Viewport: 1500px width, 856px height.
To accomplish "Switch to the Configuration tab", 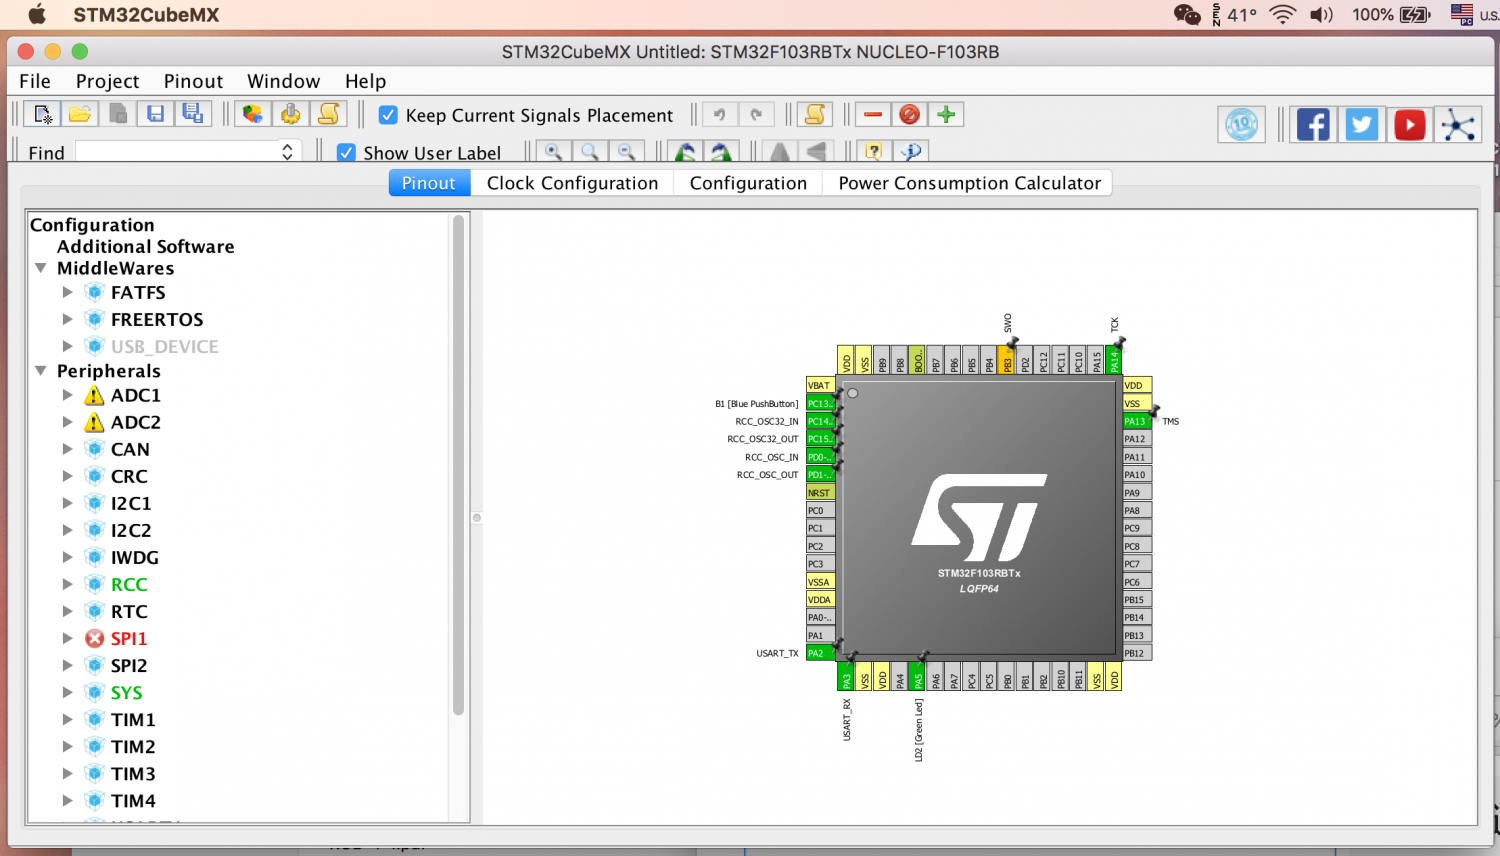I will point(748,183).
